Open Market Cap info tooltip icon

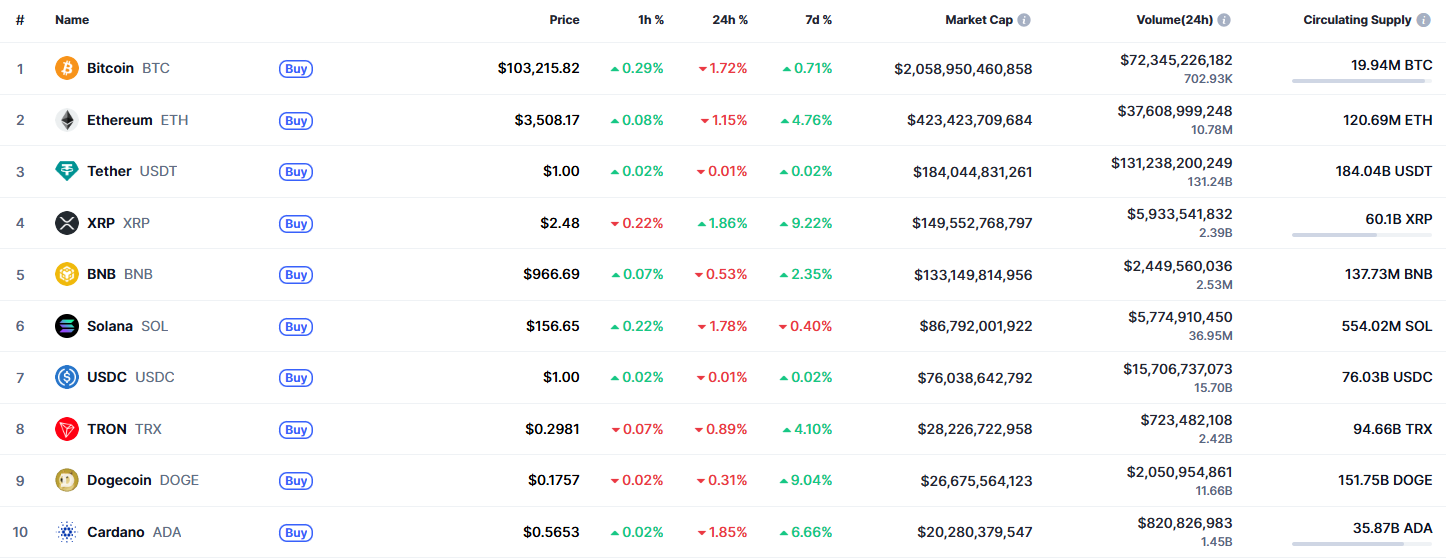coord(1024,20)
